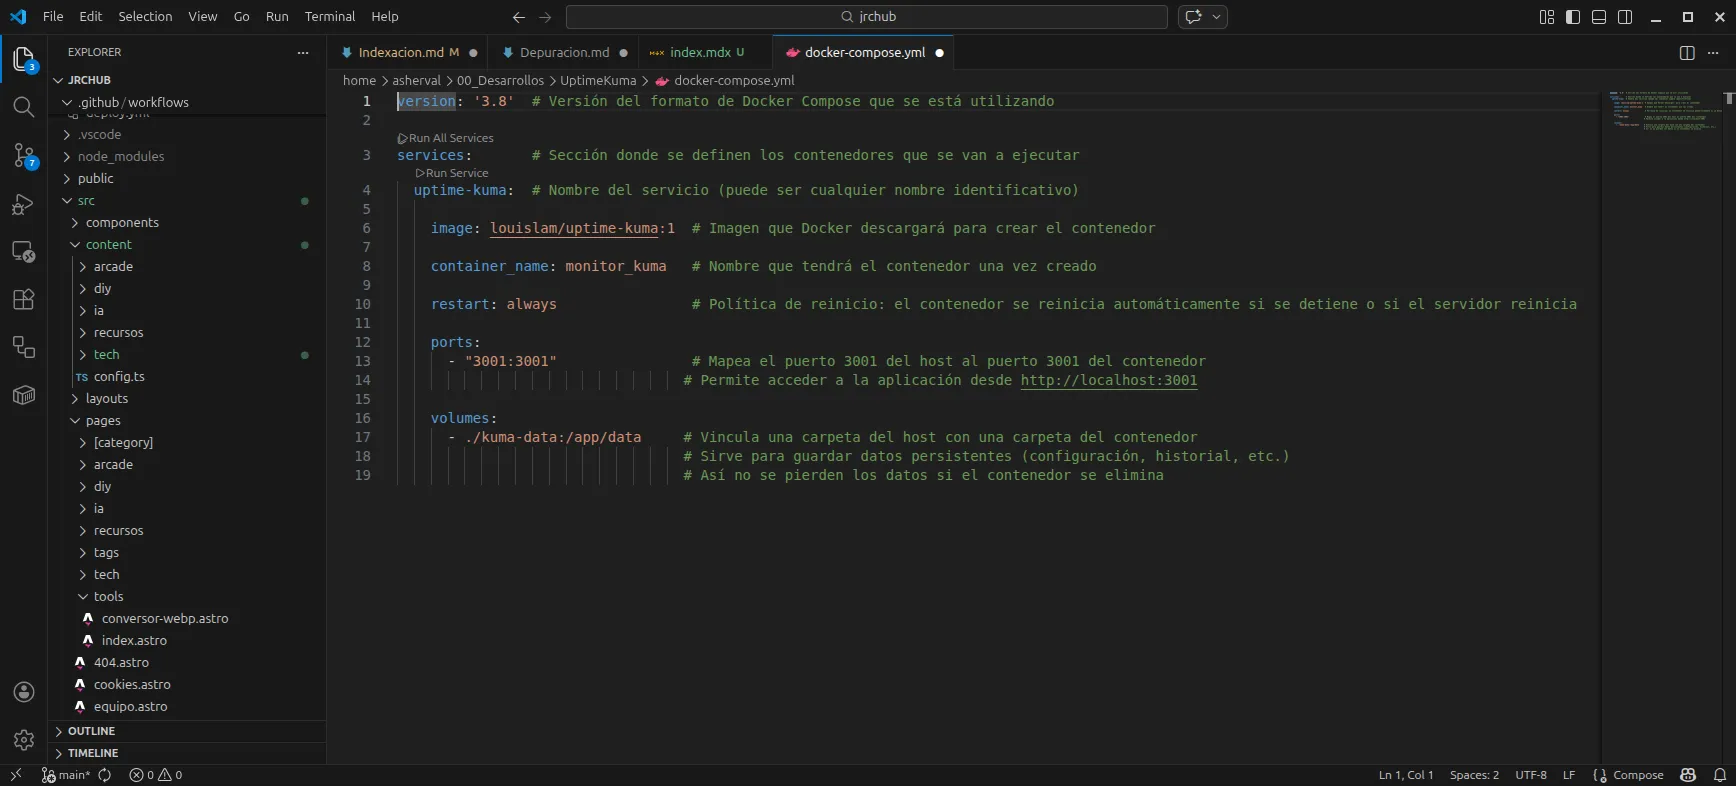The height and width of the screenshot is (786, 1736).
Task: Open the Accounts icon
Action: [24, 692]
